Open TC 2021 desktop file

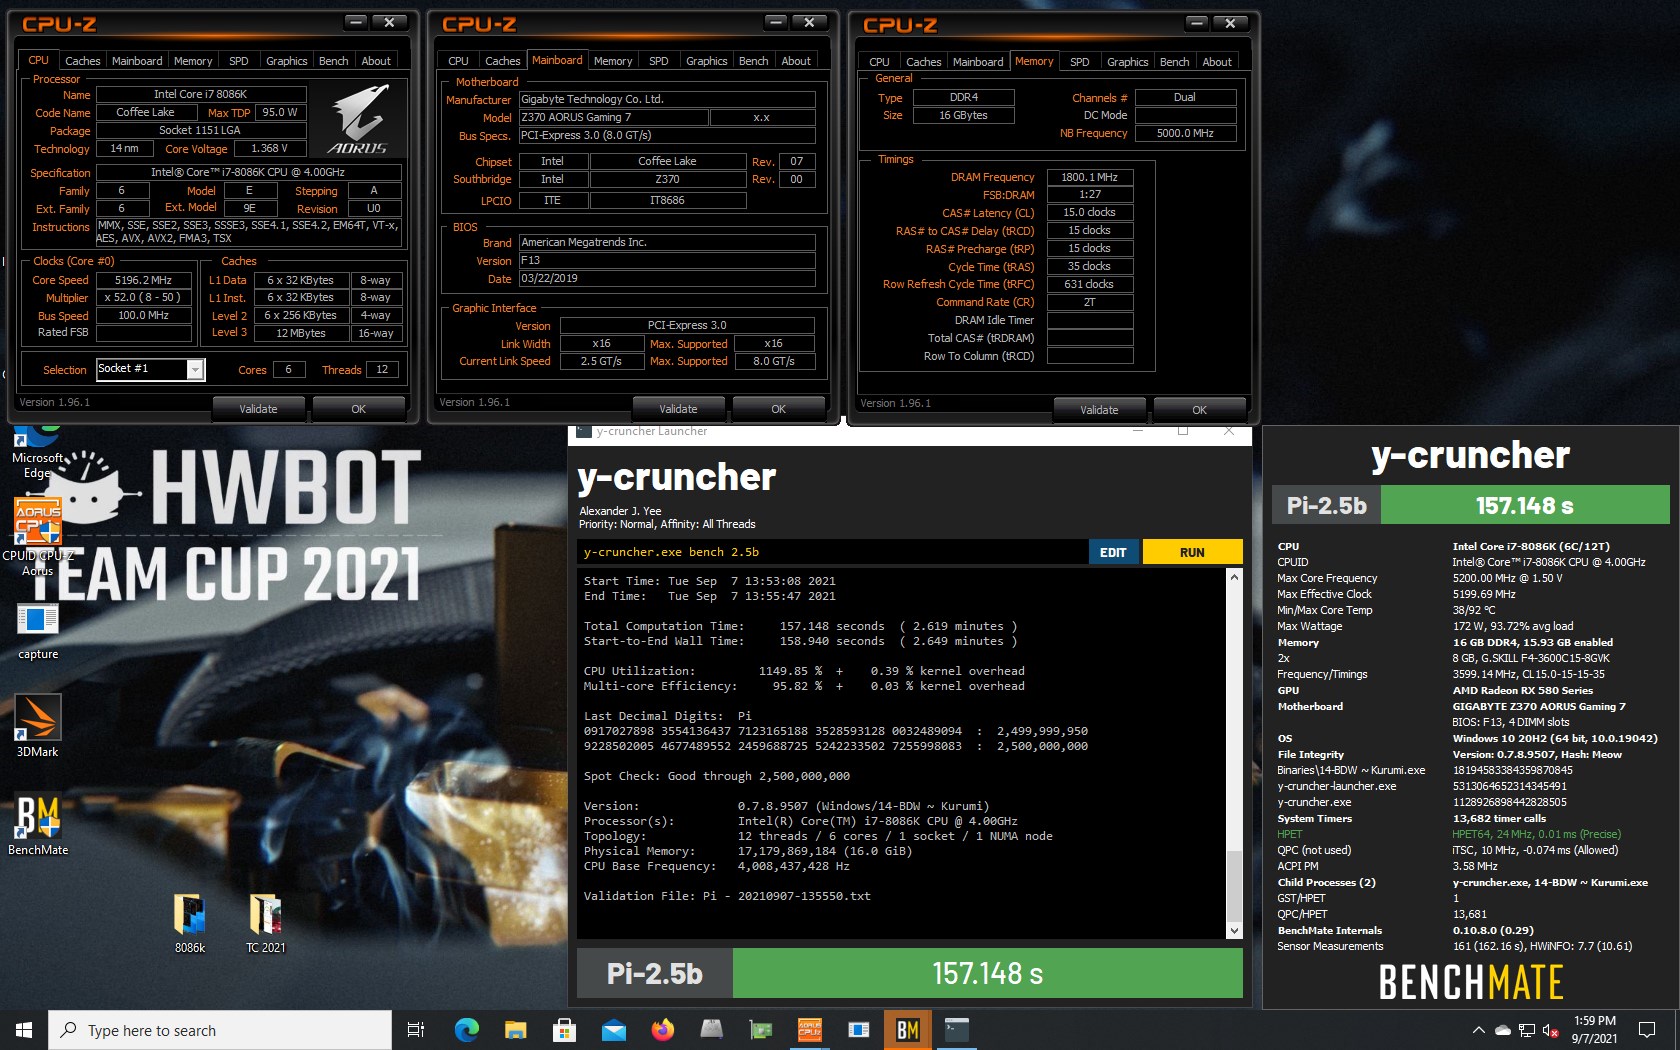(266, 922)
